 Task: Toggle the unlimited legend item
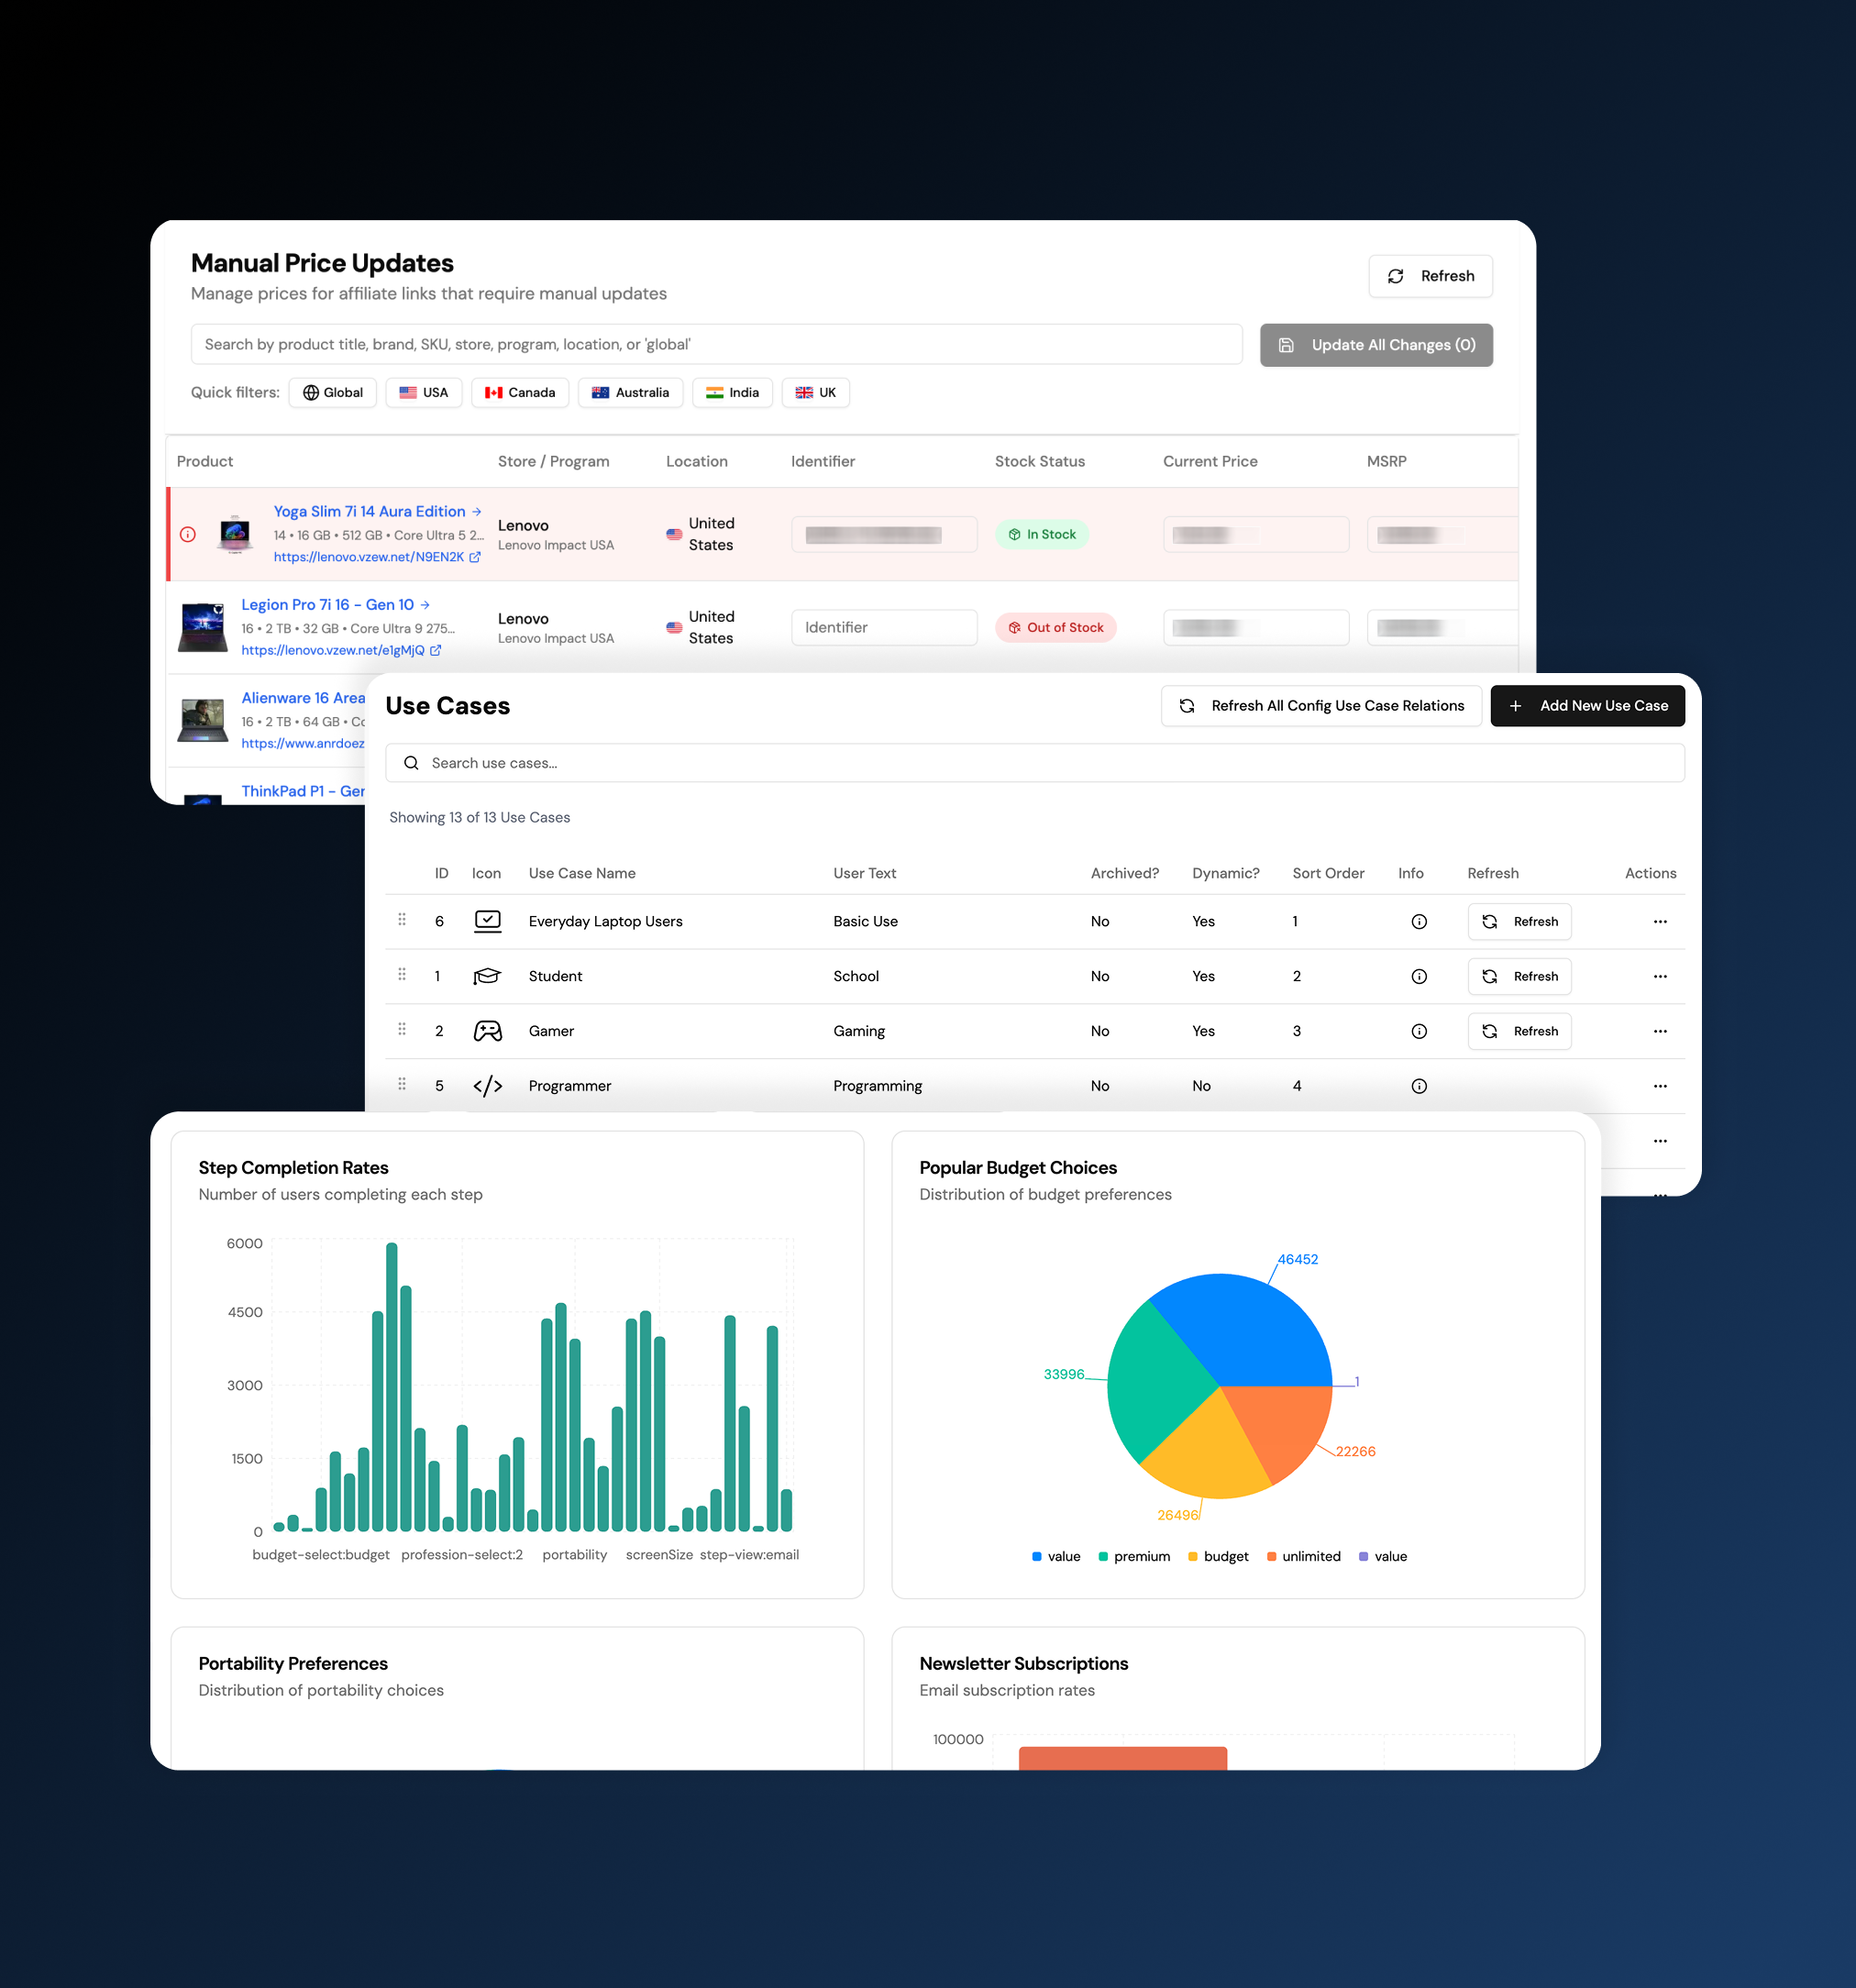1304,1557
